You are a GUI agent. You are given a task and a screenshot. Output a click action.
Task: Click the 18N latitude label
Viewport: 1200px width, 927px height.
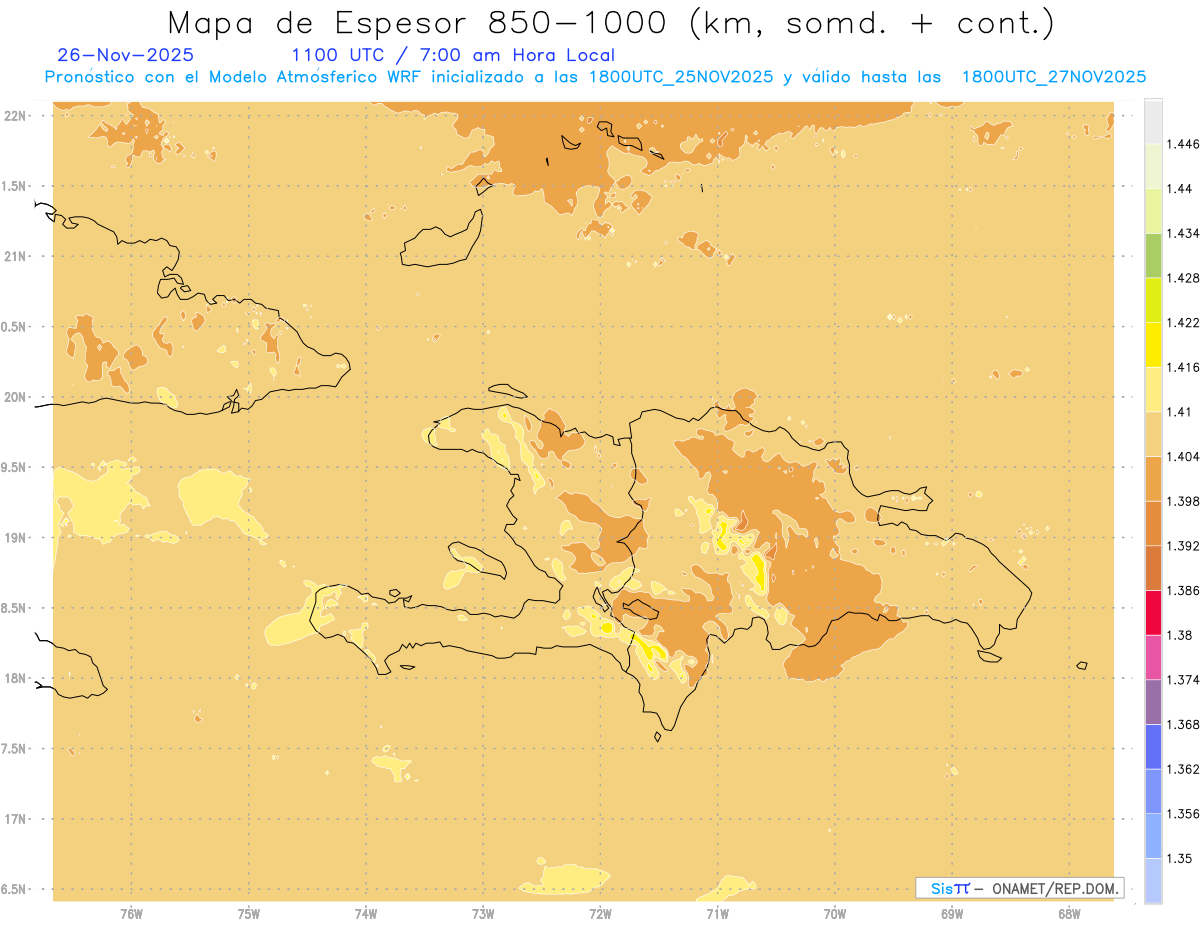click(x=16, y=679)
